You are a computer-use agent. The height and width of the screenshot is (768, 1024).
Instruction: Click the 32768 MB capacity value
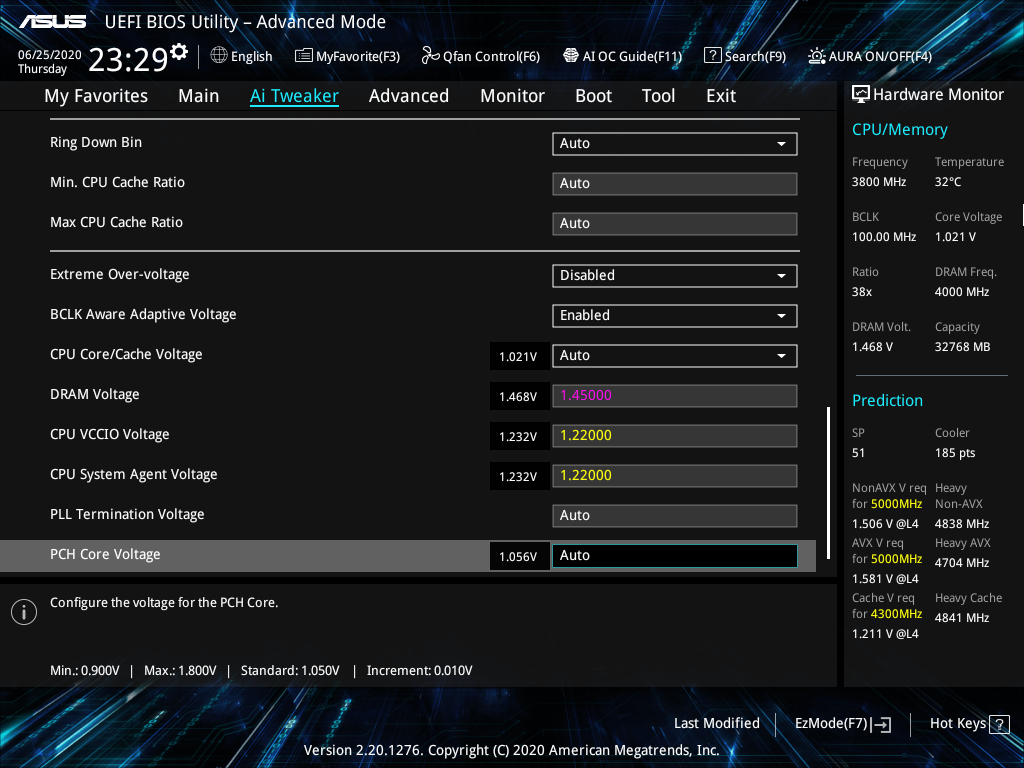pos(962,347)
